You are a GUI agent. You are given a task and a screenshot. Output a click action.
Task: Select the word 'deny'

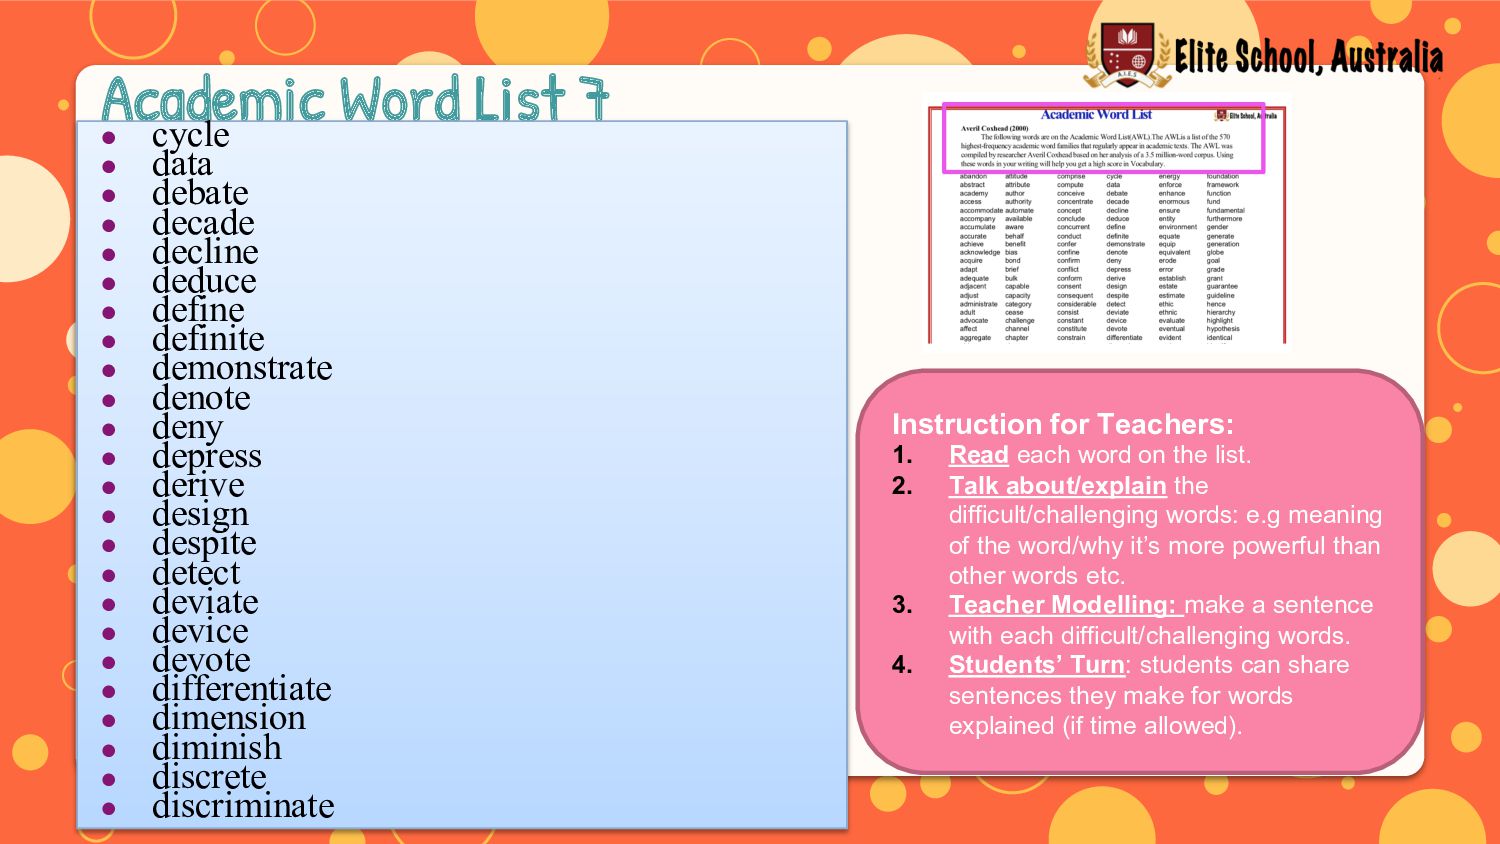click(187, 428)
